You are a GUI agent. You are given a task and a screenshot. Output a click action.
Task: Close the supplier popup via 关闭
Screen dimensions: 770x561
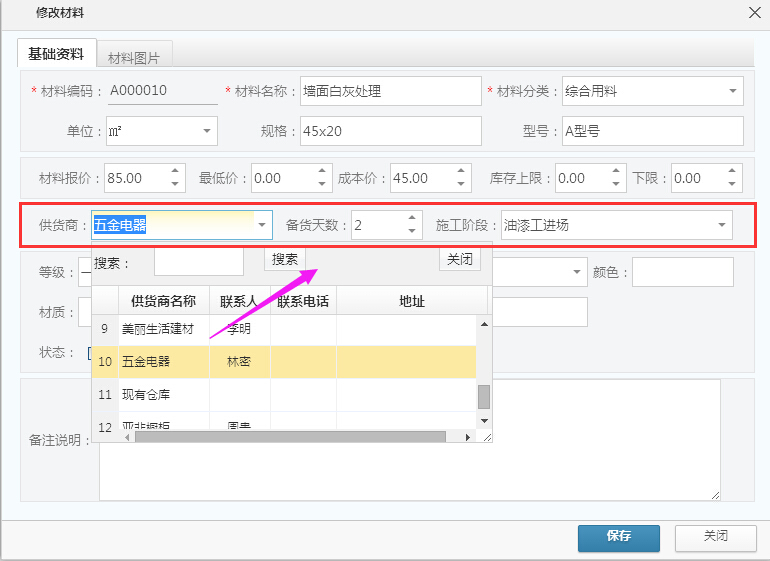pos(459,260)
